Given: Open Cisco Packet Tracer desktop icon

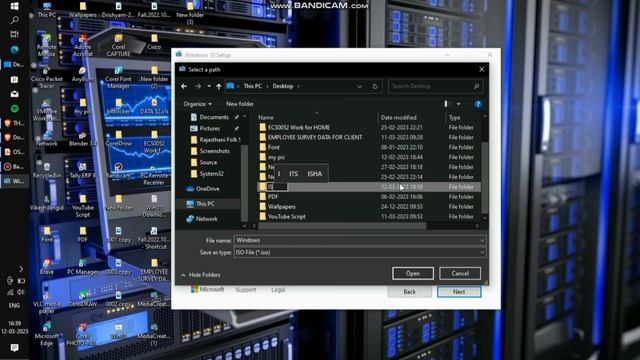Looking at the screenshot, I should pyautogui.click(x=47, y=78).
